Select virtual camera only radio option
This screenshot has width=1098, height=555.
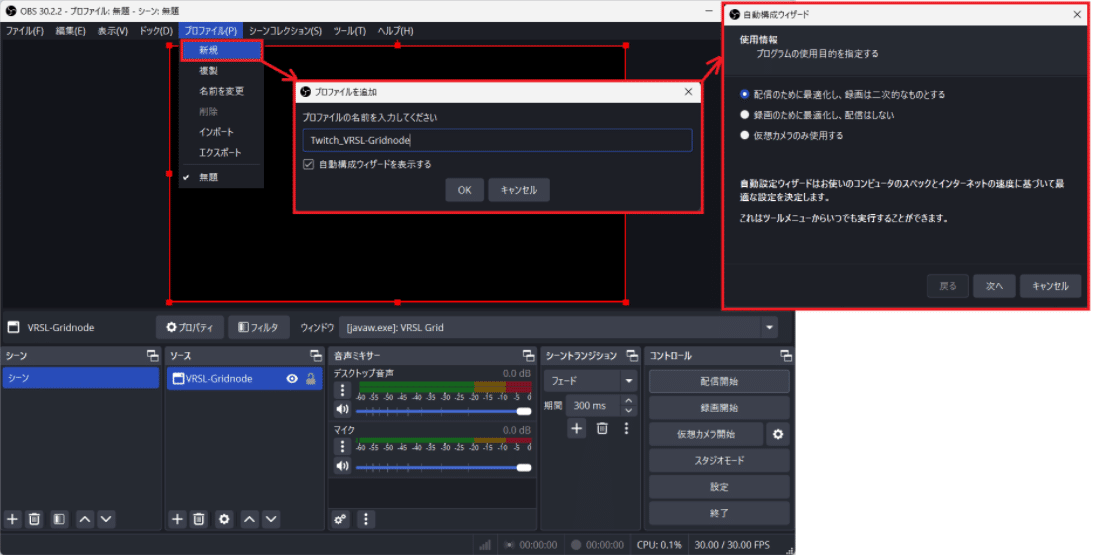pos(744,135)
